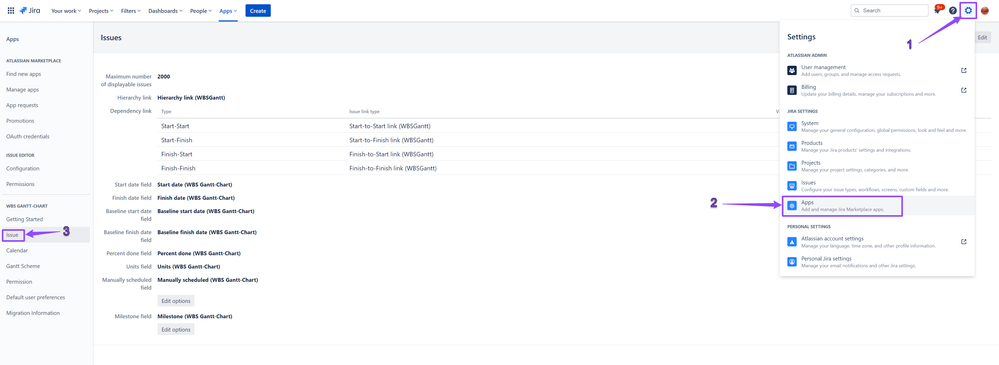Select System in Settings menu
999x365 pixels.
tap(877, 126)
